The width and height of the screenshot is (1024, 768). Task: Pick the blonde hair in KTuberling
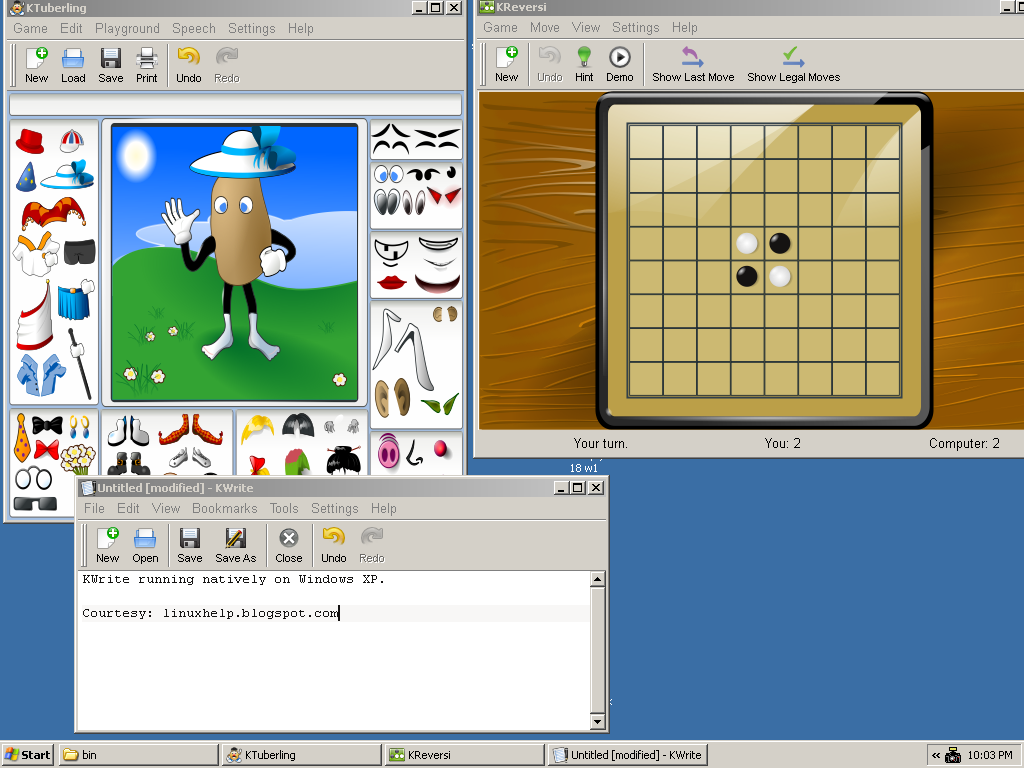point(257,429)
